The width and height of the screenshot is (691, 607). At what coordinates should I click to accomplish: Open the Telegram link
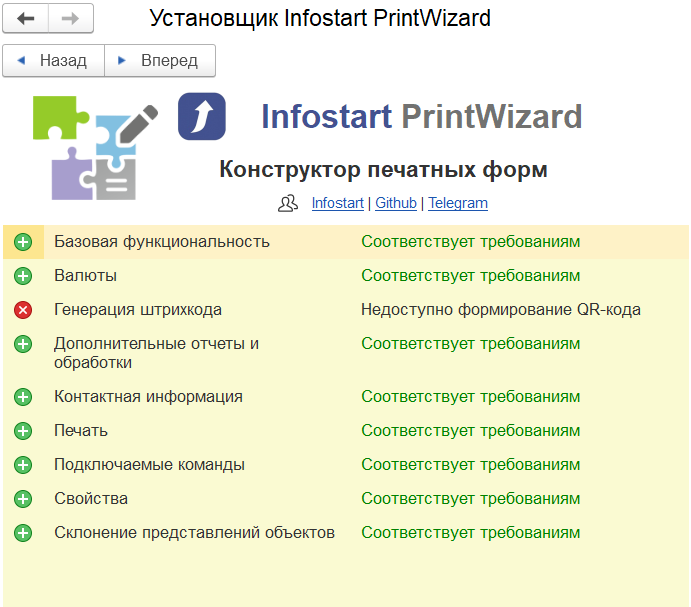[458, 203]
